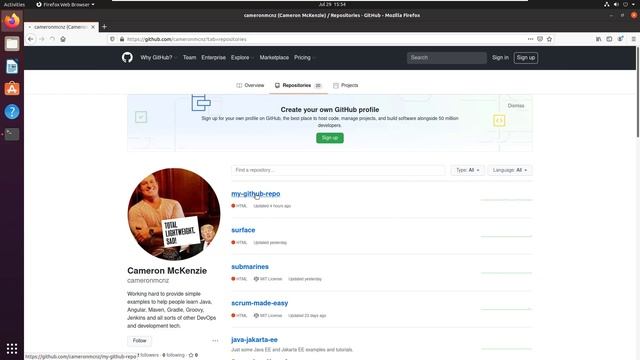
Task: Open tracking protection shield icon in the address bar
Action: point(112,39)
